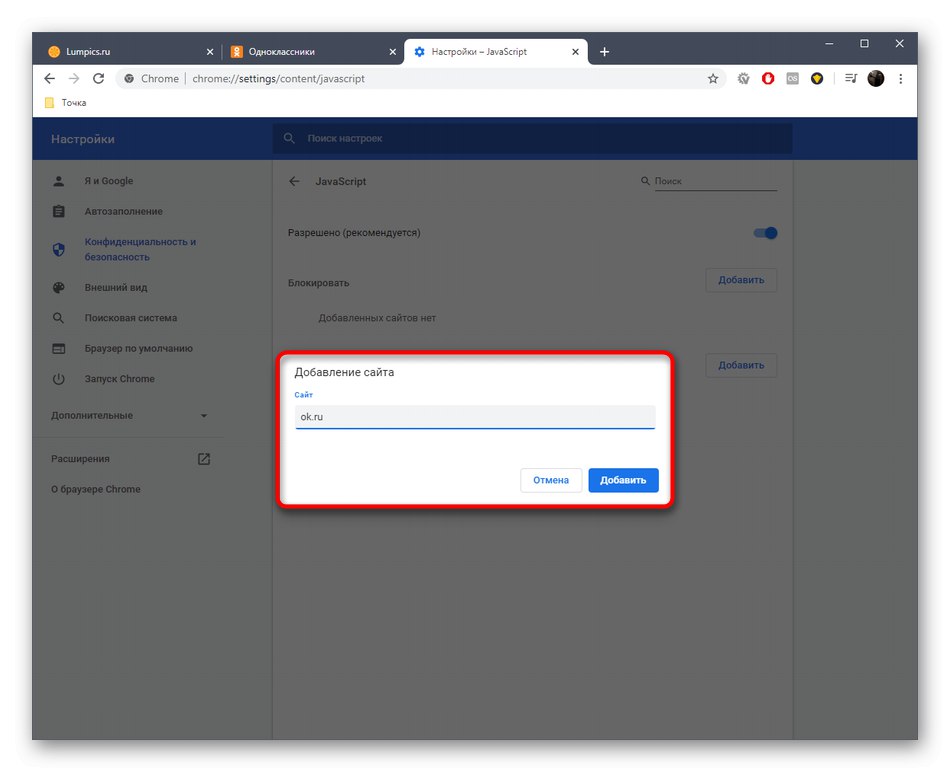
Task: Open the red Opera-style extension icon
Action: pos(768,78)
